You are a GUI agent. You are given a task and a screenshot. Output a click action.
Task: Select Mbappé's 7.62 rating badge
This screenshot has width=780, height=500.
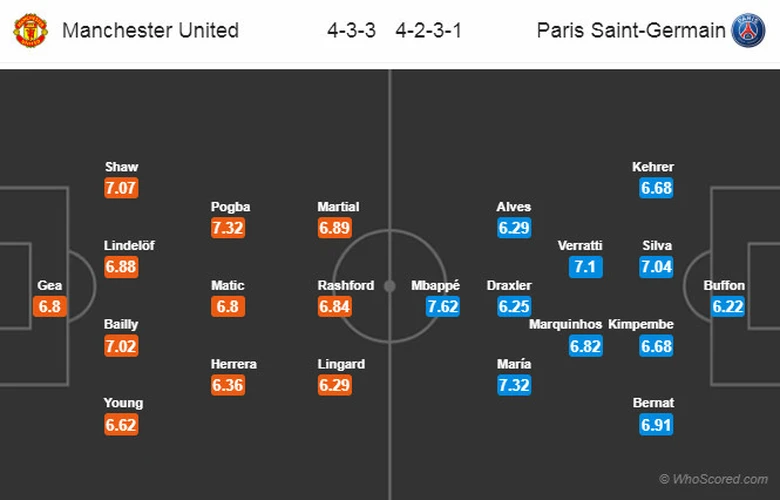pyautogui.click(x=442, y=306)
